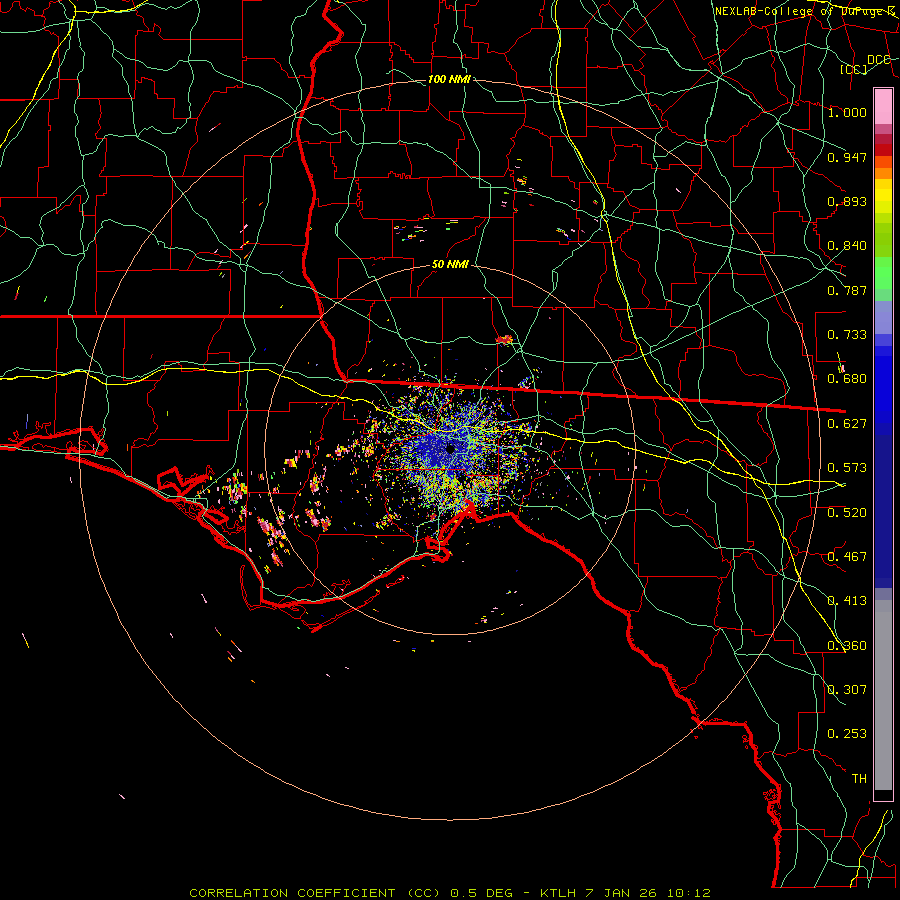Click the 0.467 scale label
Image resolution: width=900 pixels, height=900 pixels.
pyautogui.click(x=847, y=557)
